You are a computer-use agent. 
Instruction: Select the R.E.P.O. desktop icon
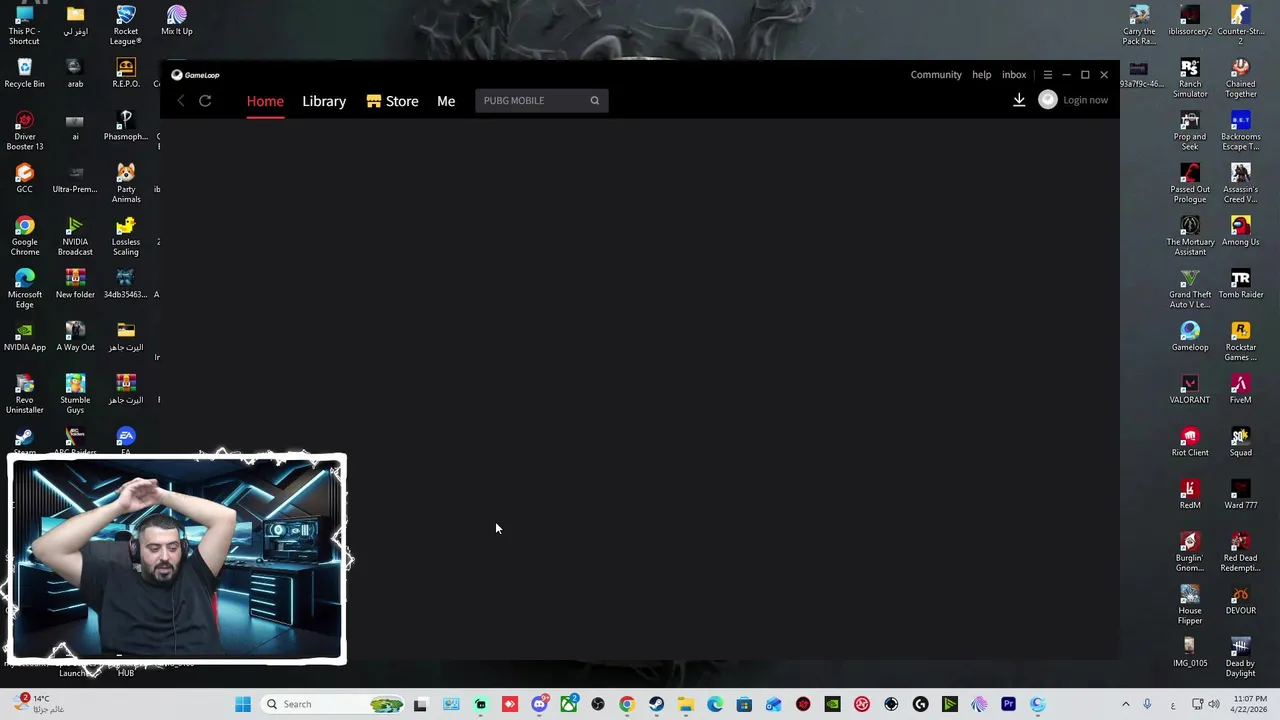(x=126, y=73)
